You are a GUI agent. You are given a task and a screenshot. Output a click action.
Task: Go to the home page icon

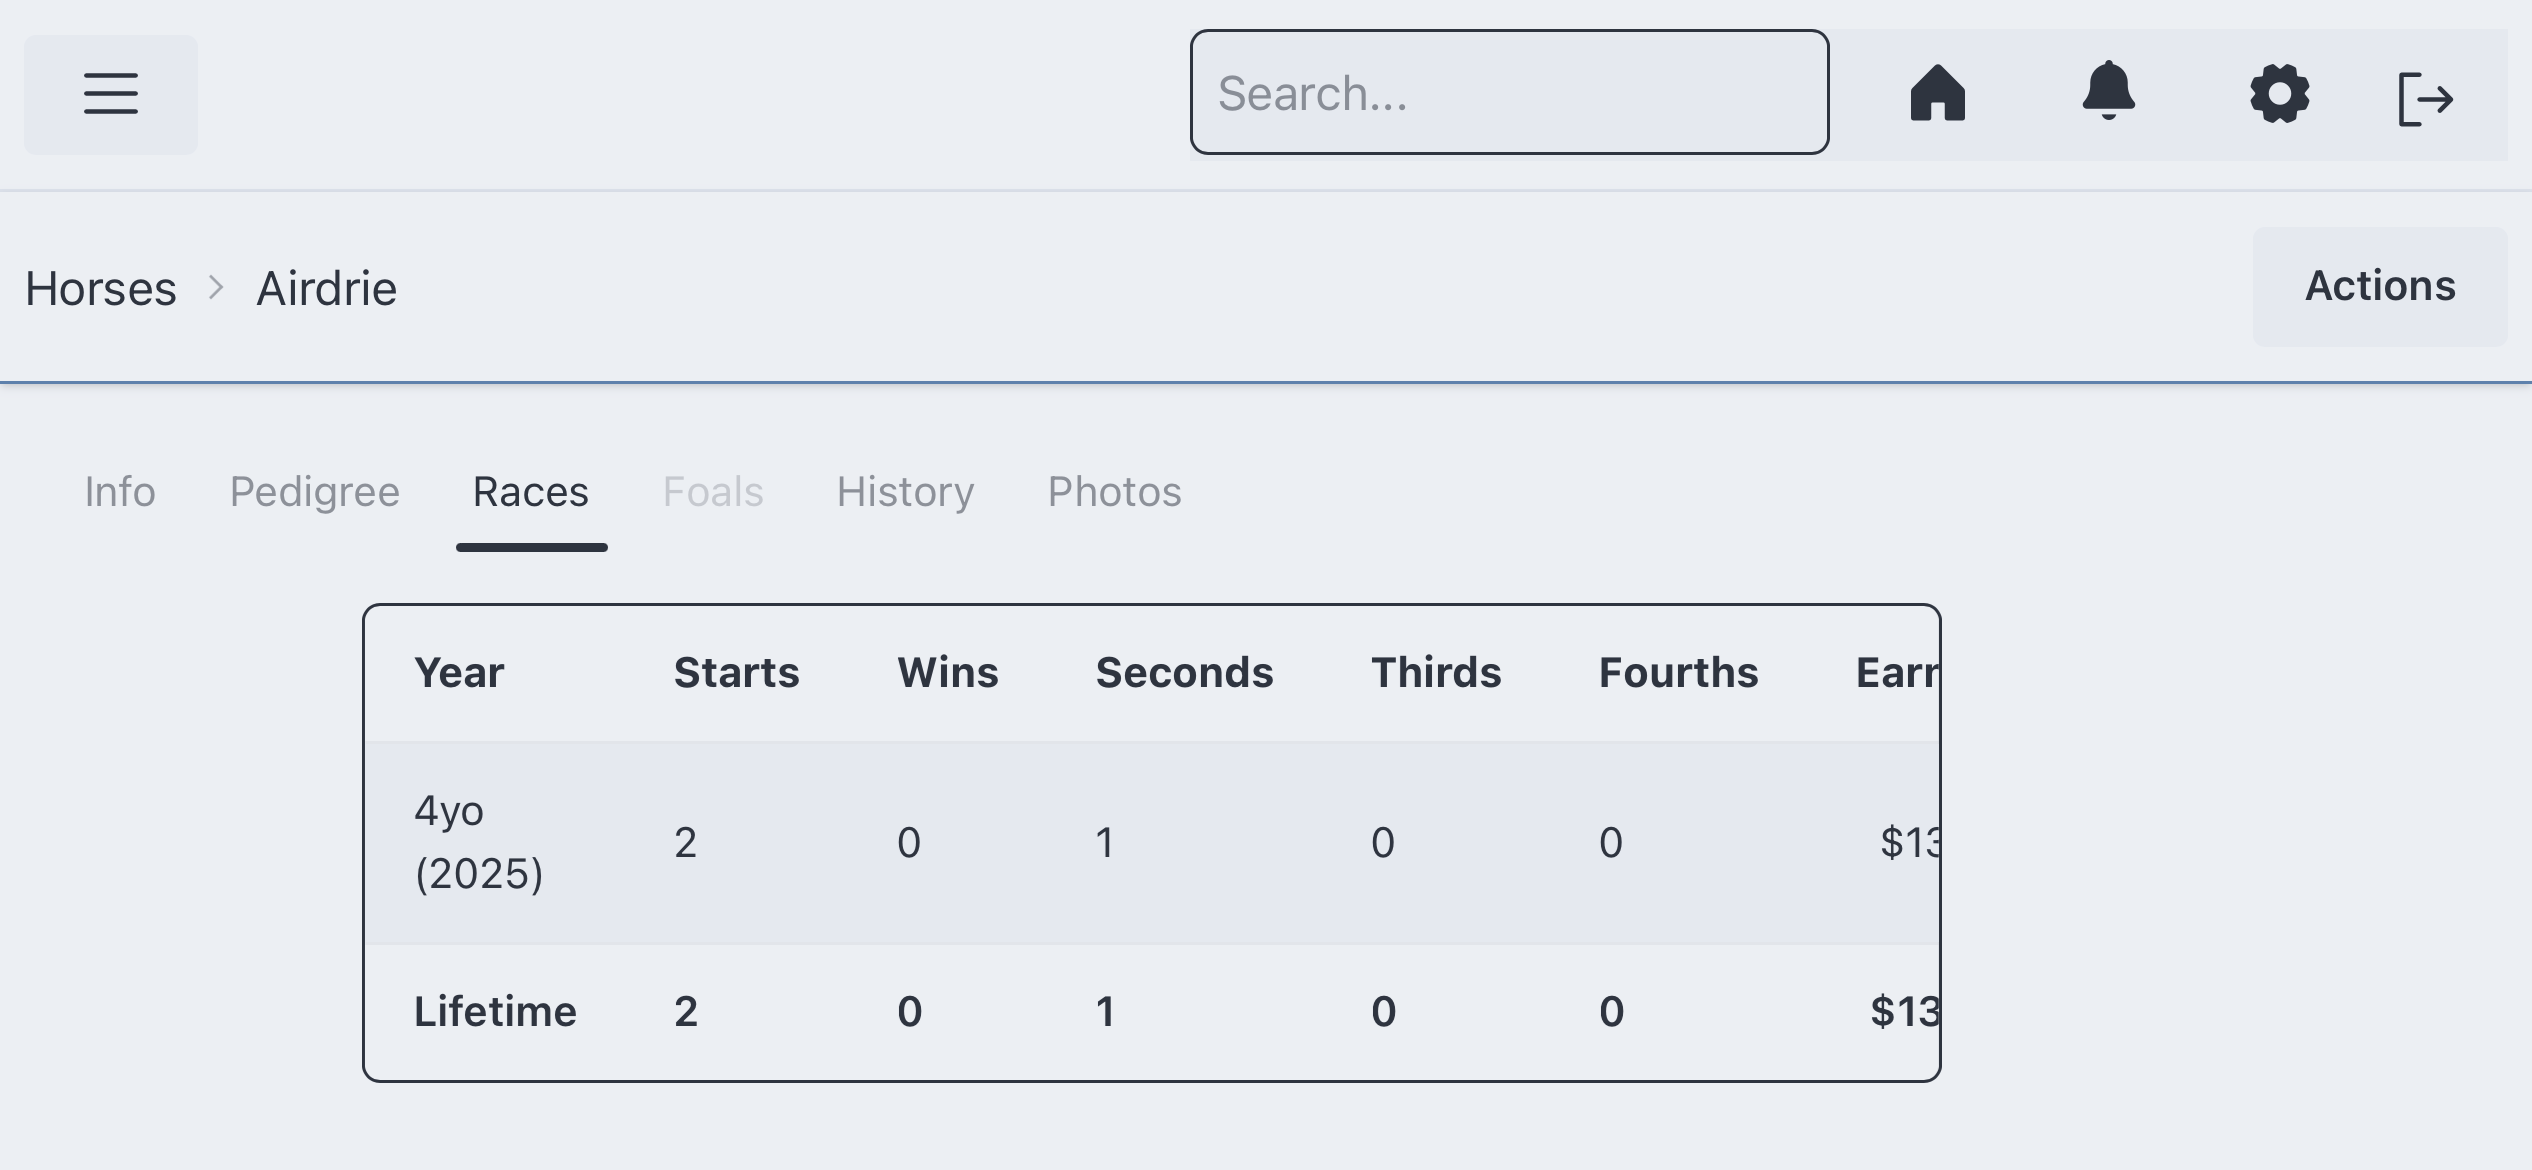click(x=1937, y=94)
